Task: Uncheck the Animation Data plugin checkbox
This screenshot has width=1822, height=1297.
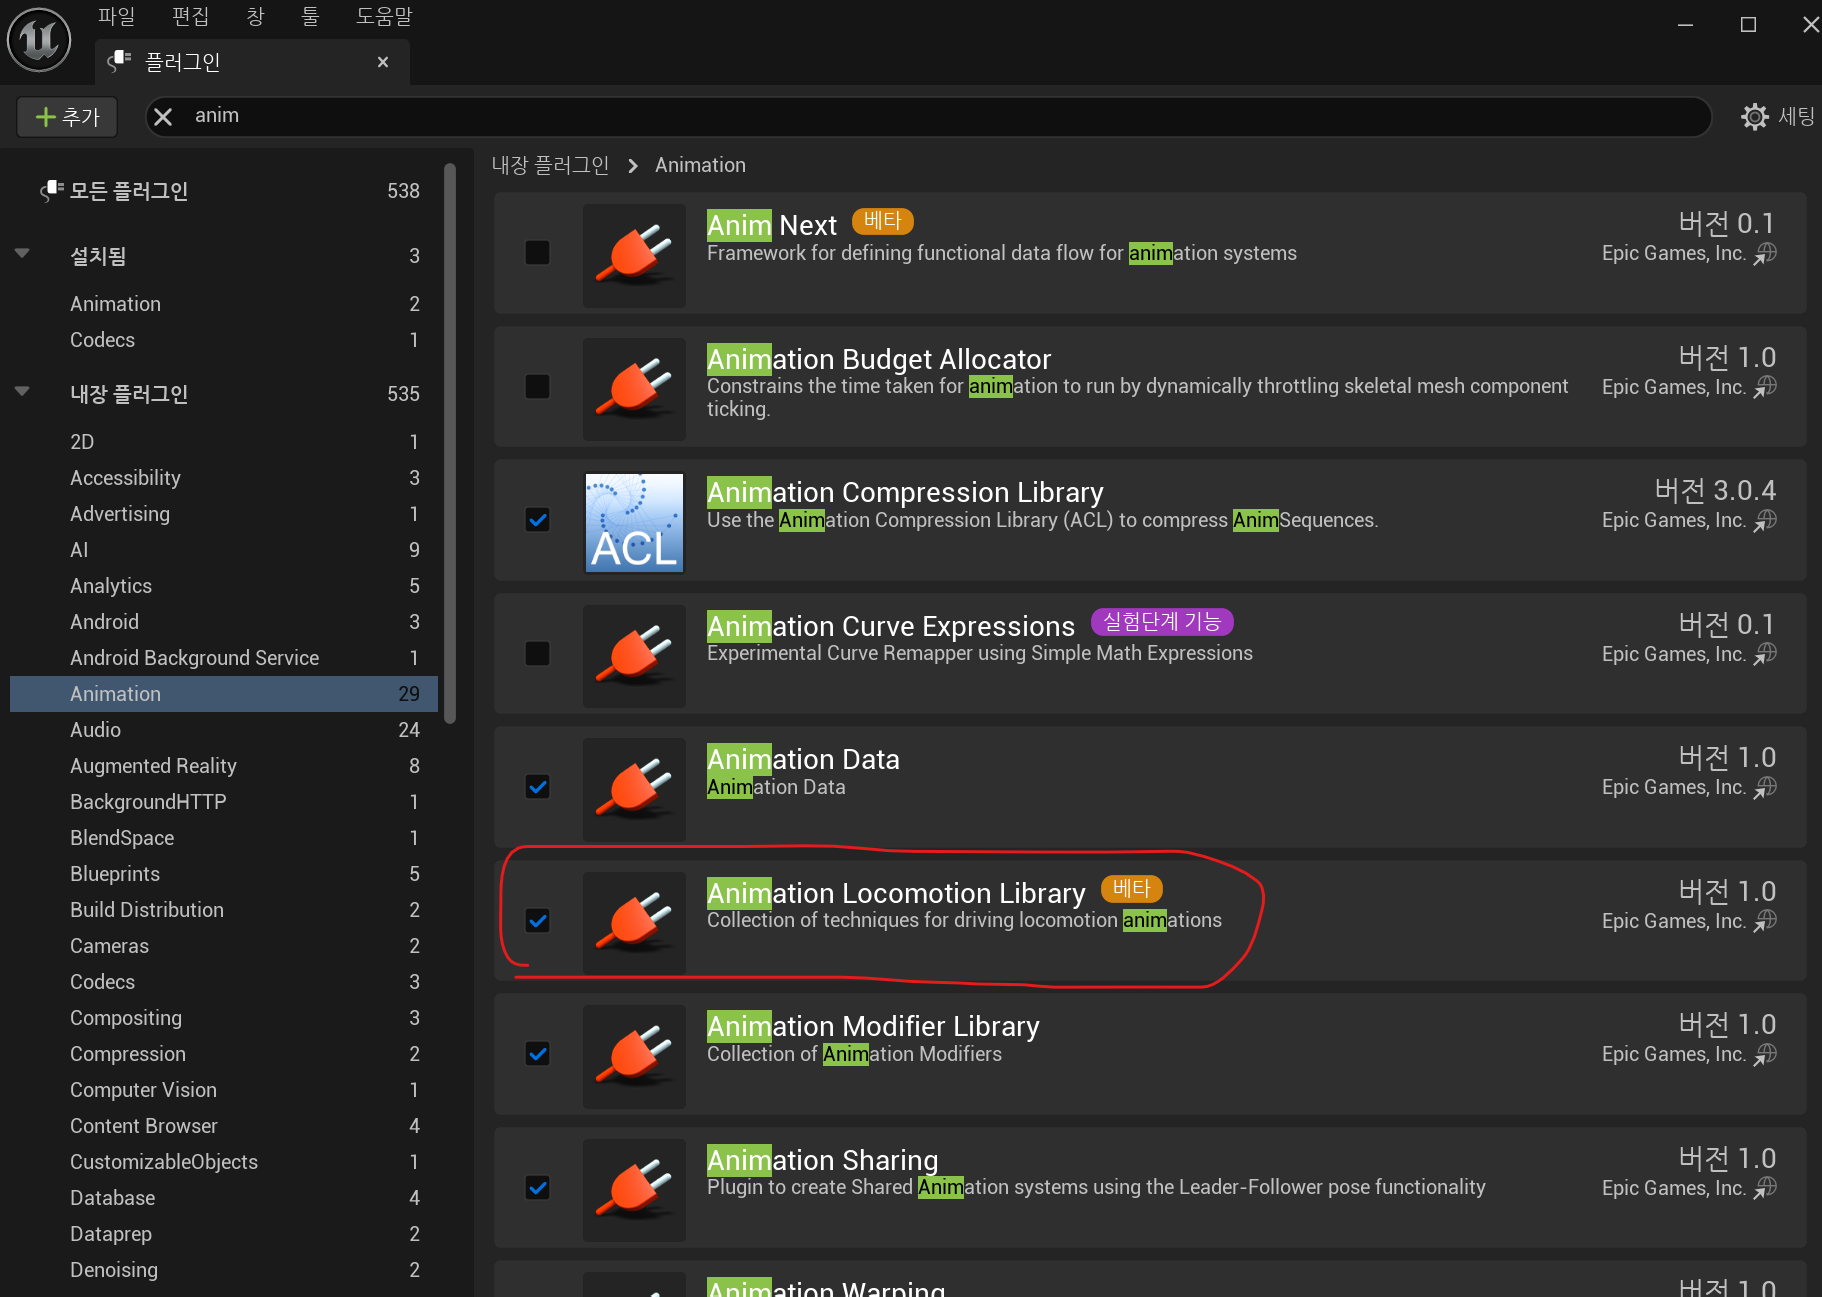Action: click(x=538, y=787)
